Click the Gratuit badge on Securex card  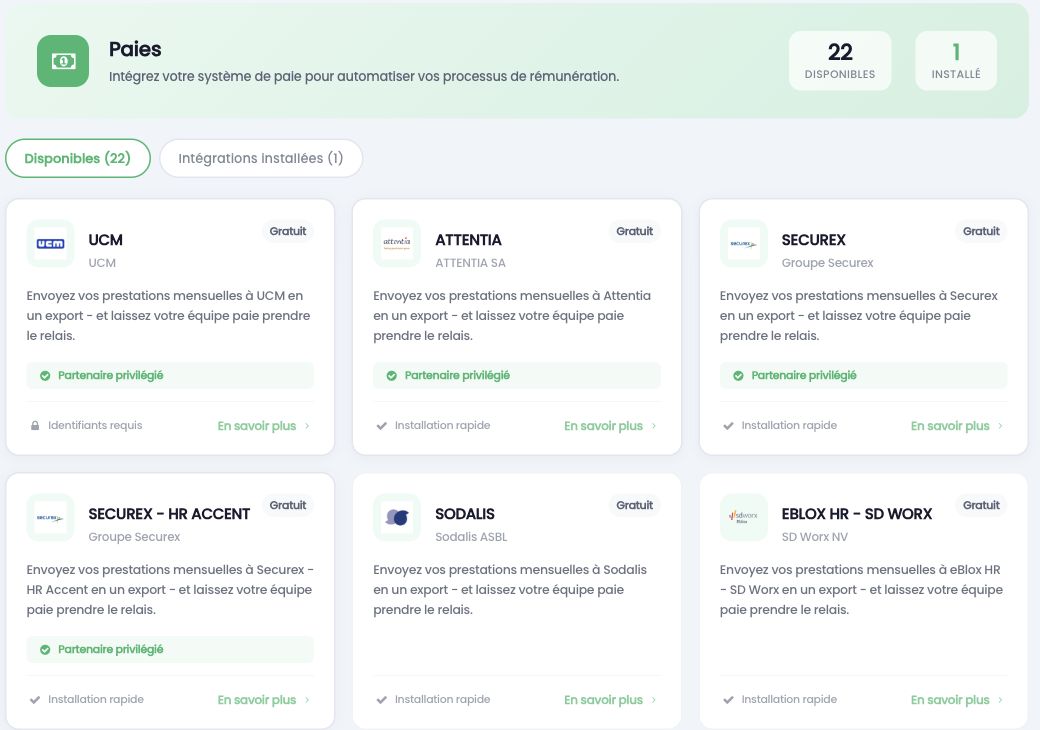[981, 231]
